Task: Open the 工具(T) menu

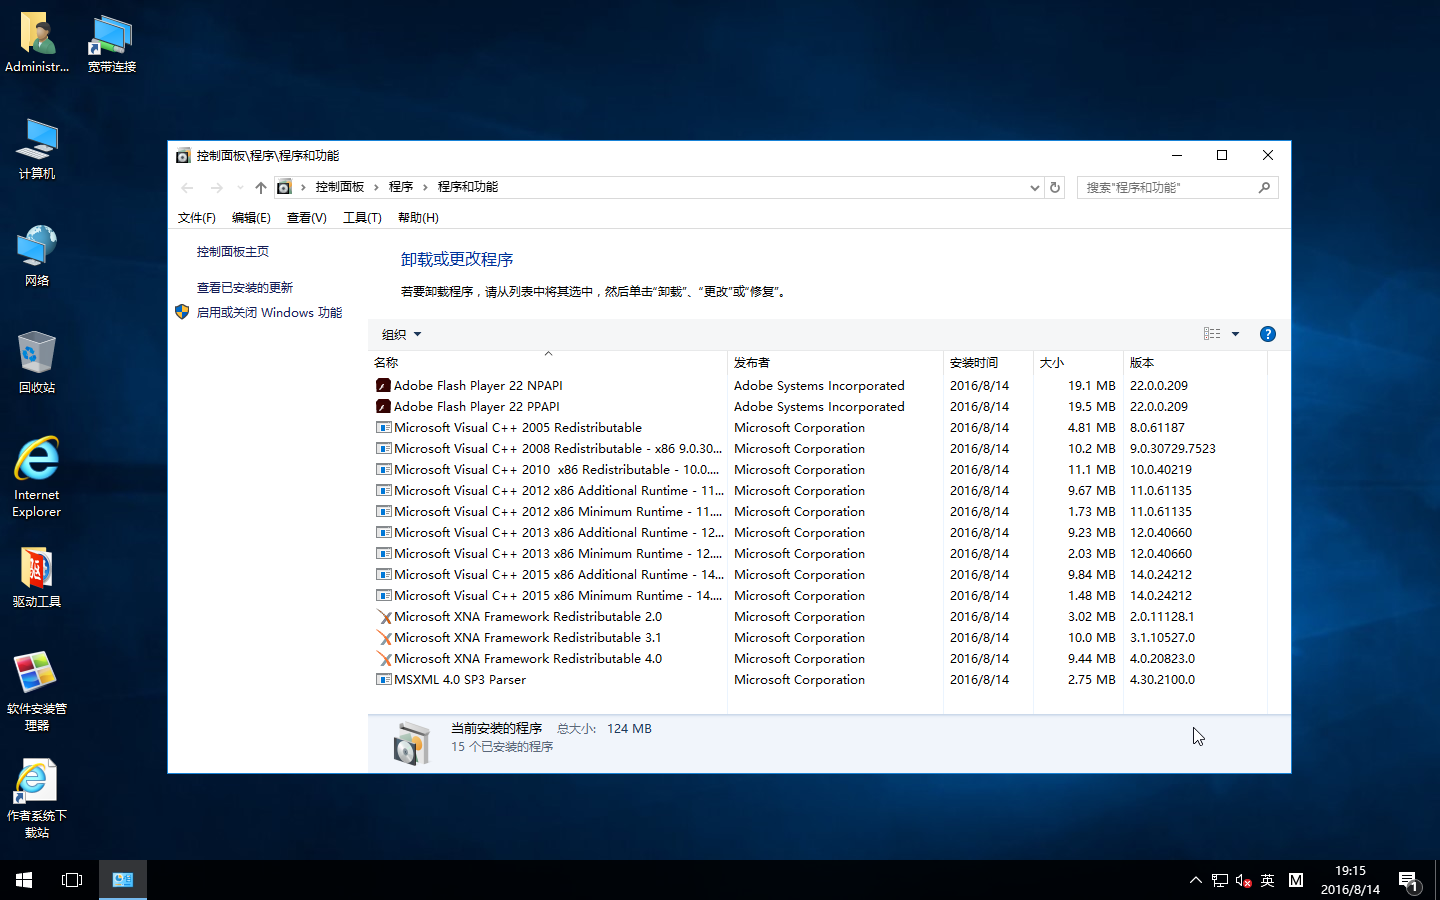Action: (362, 217)
